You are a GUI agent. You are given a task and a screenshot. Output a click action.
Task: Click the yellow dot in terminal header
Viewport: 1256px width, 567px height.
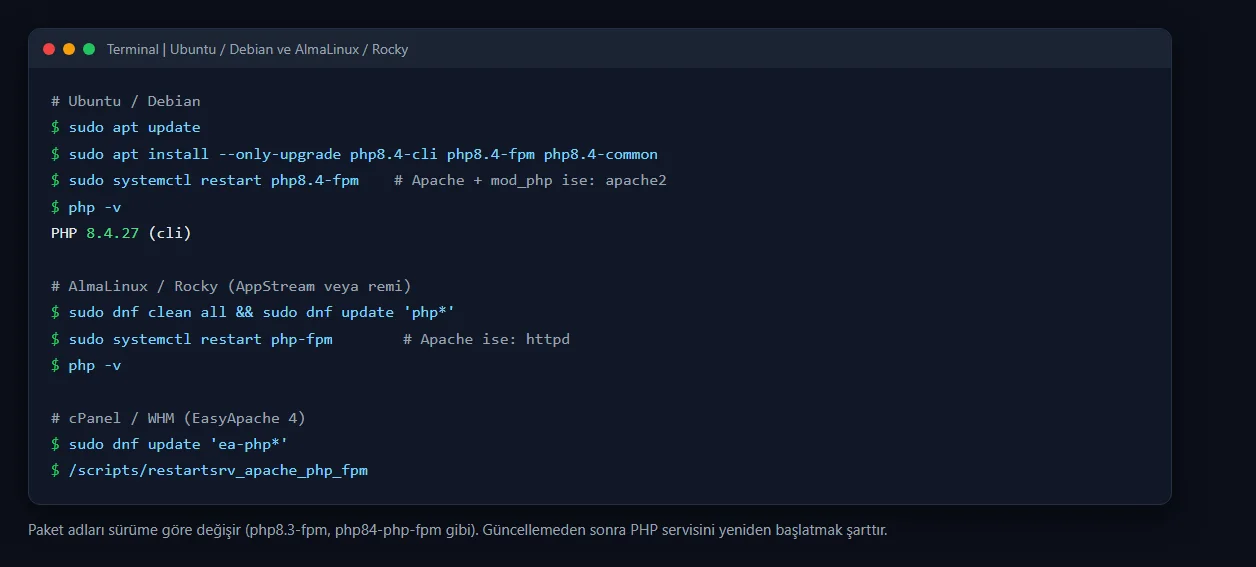[69, 49]
